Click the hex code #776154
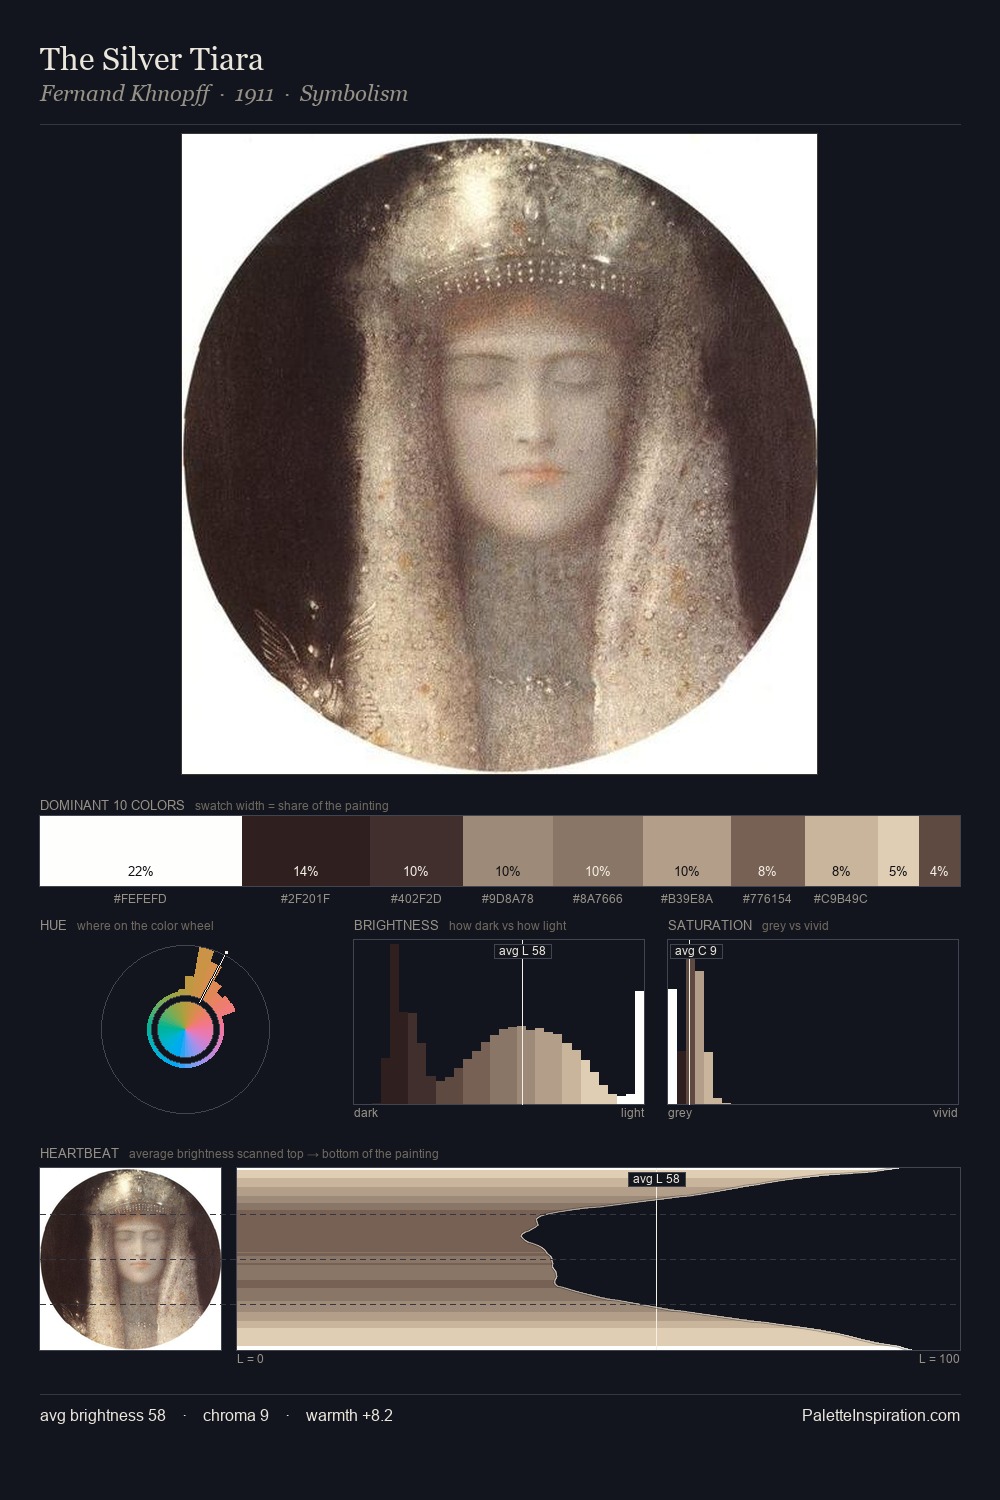This screenshot has height=1500, width=1000. click(767, 899)
